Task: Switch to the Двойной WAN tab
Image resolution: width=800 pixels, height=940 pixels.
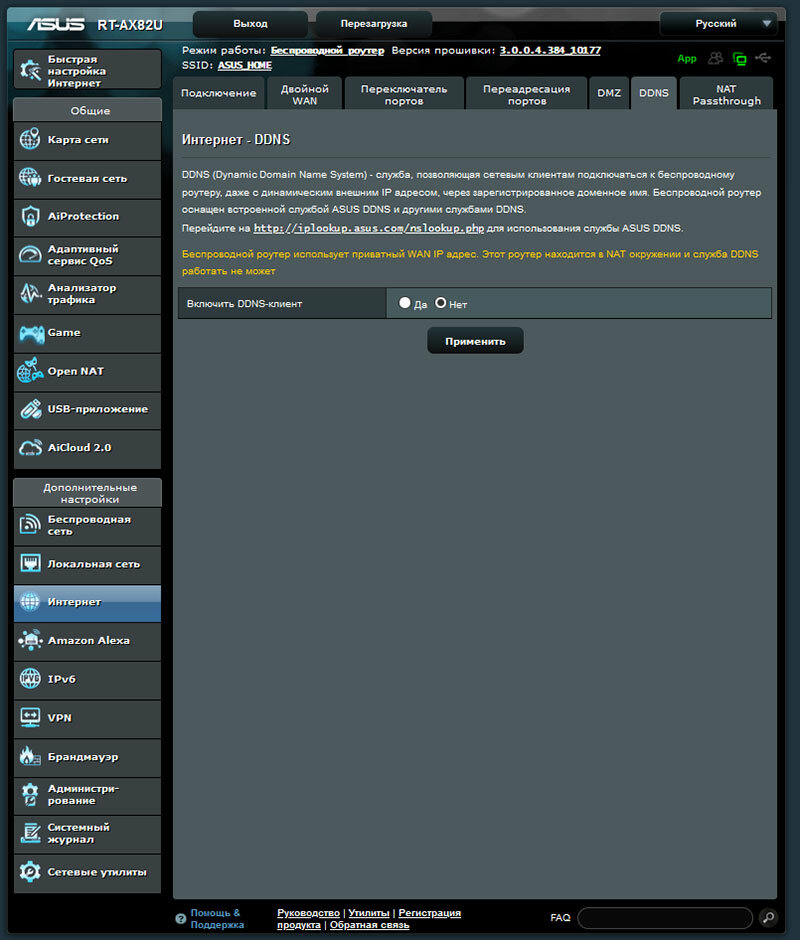Action: [305, 93]
